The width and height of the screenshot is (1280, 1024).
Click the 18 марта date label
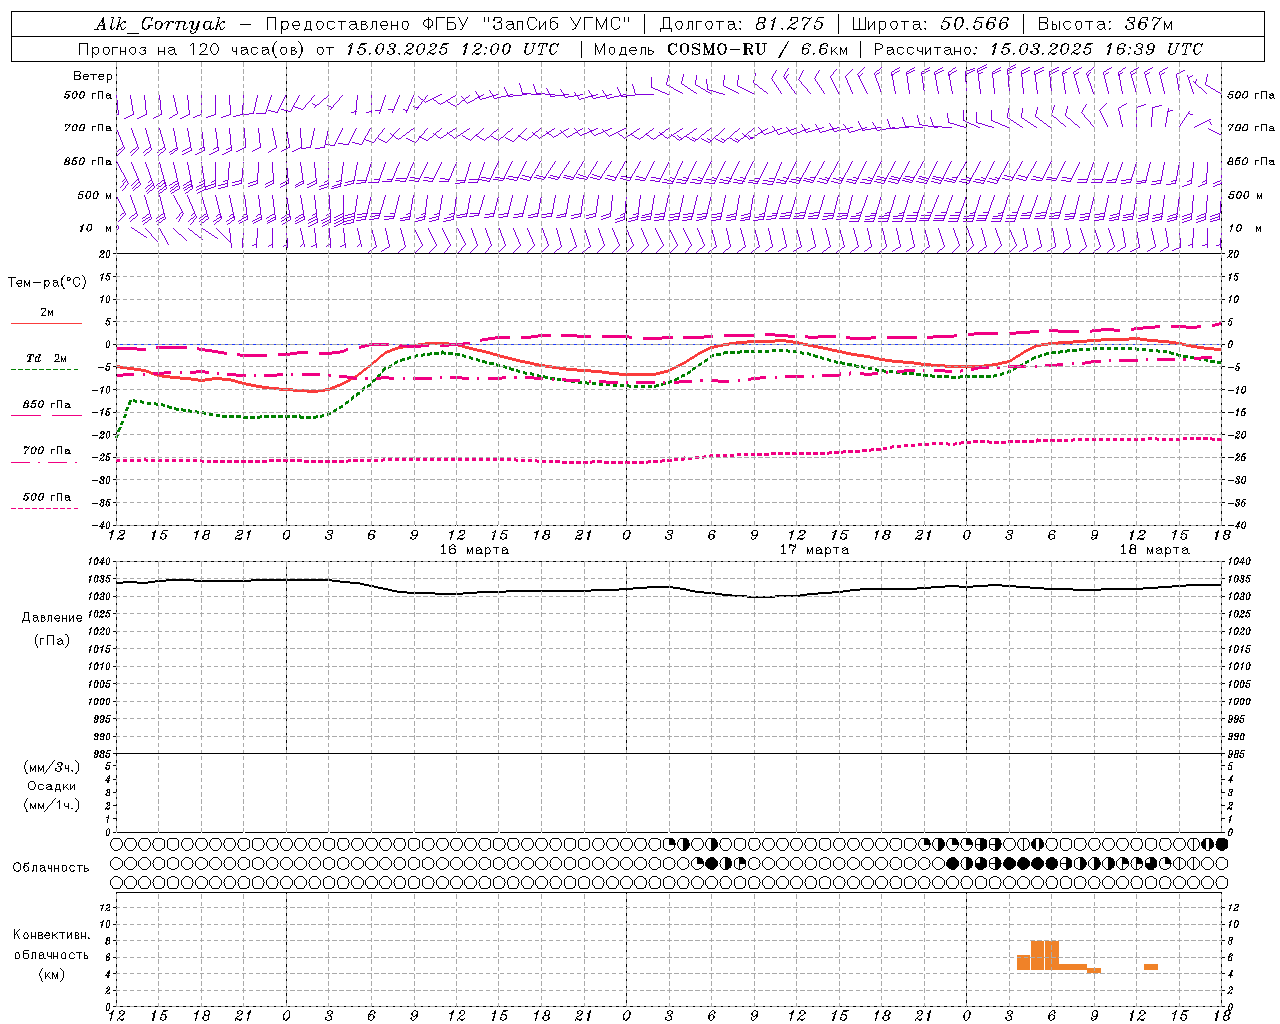point(1154,550)
